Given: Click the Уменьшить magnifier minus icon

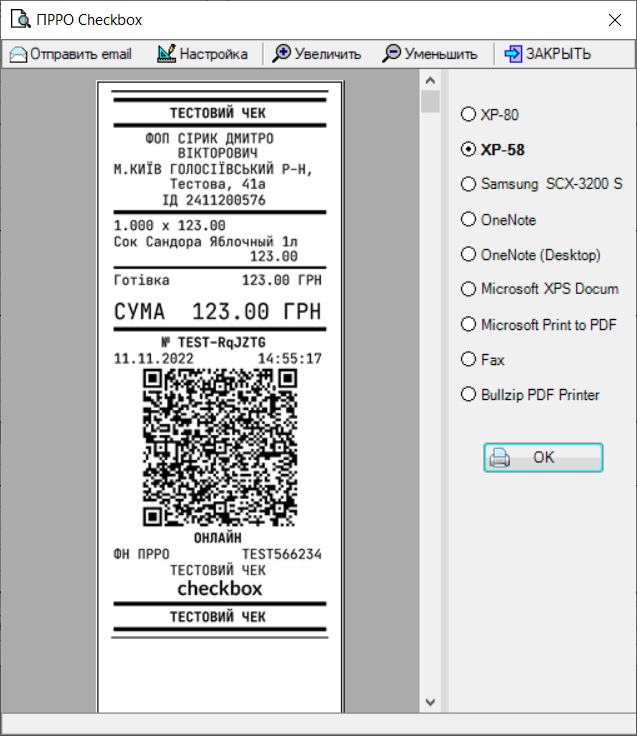Looking at the screenshot, I should (x=391, y=54).
